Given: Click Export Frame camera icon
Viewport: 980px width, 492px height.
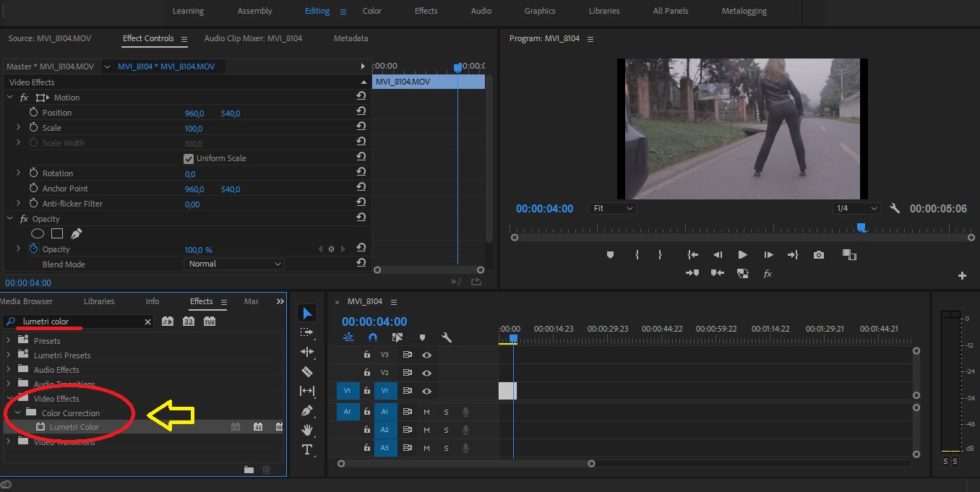Looking at the screenshot, I should (x=819, y=255).
